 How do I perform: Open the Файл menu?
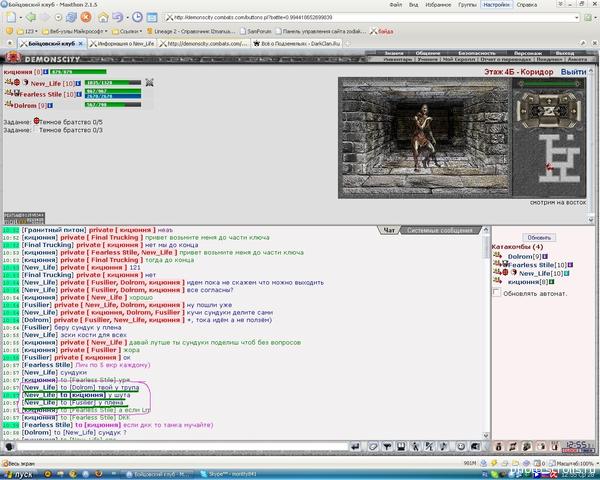coord(396,5)
